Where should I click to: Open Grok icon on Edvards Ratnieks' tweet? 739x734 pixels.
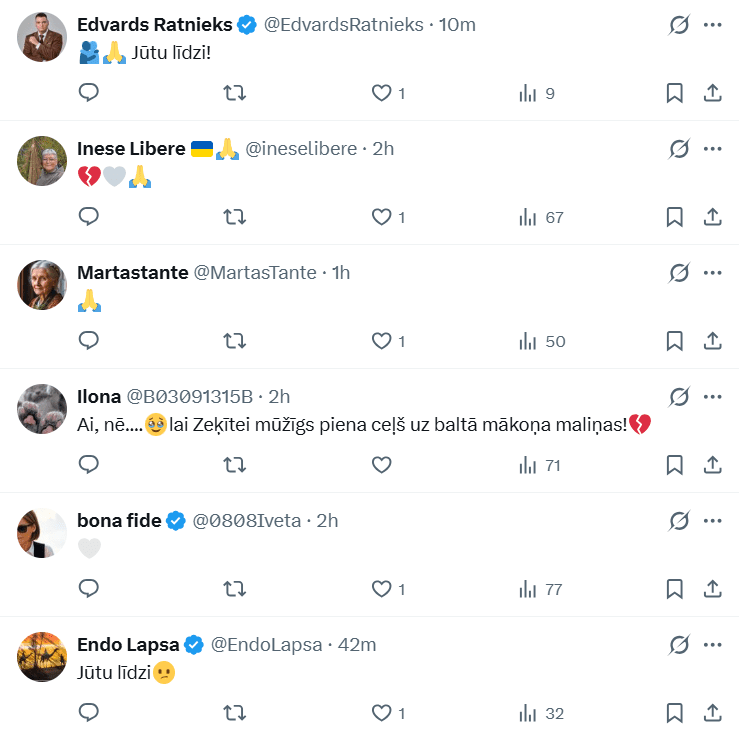point(679,25)
